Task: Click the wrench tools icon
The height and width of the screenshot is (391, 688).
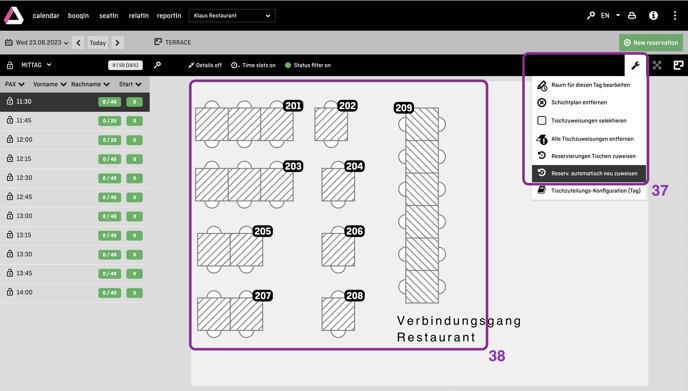Action: pyautogui.click(x=635, y=65)
